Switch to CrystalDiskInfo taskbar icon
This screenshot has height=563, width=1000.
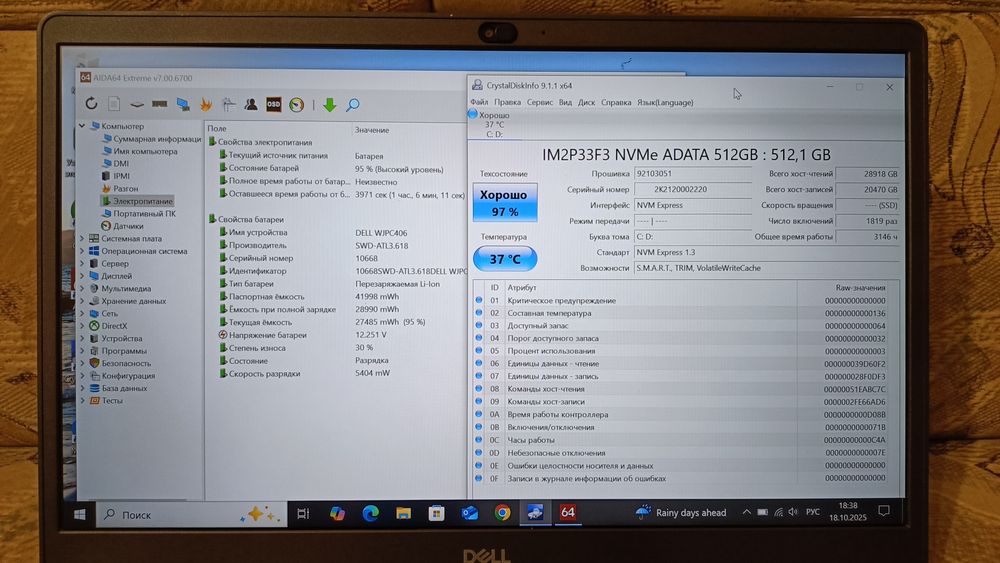(534, 512)
